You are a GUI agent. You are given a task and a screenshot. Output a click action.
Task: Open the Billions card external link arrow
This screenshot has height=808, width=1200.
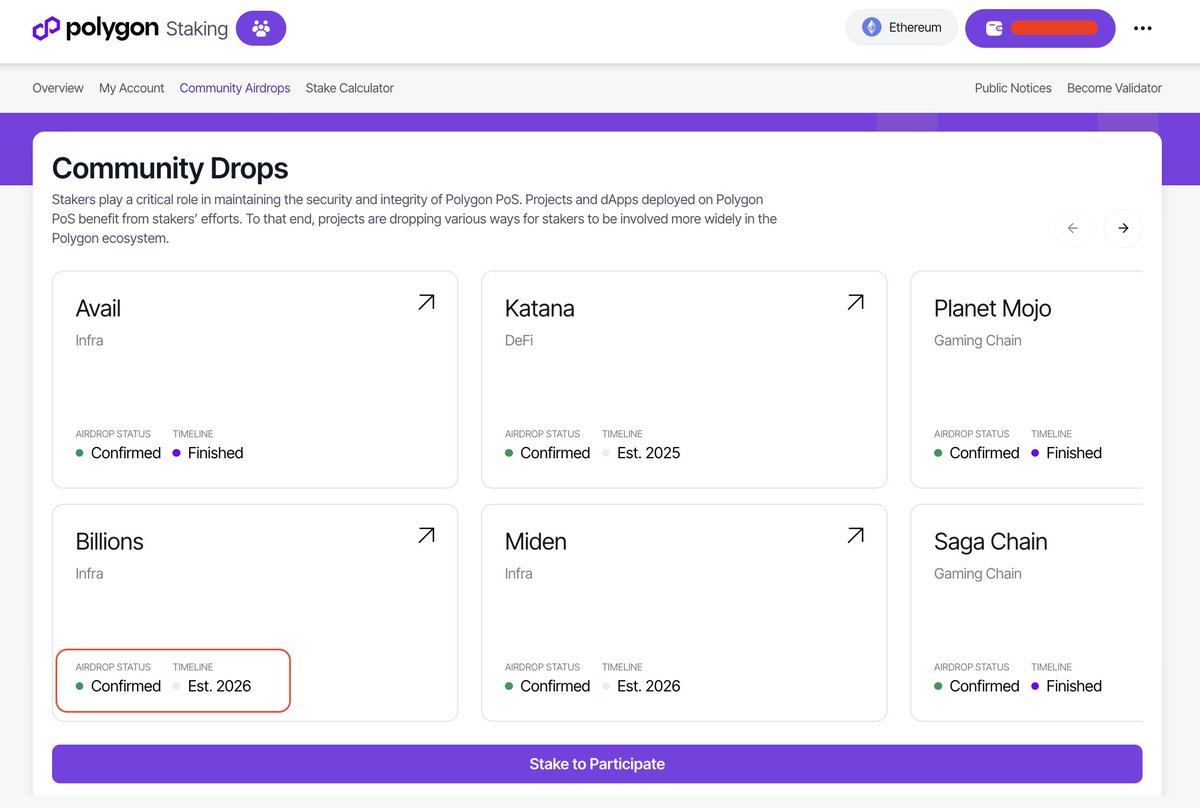pos(426,535)
